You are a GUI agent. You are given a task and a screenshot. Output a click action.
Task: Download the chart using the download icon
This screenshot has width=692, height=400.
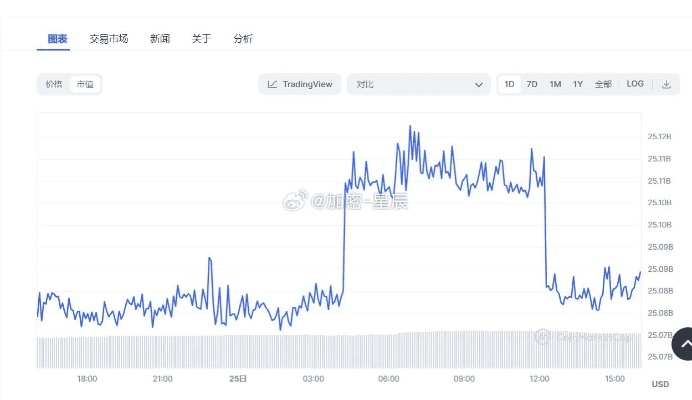(x=666, y=84)
